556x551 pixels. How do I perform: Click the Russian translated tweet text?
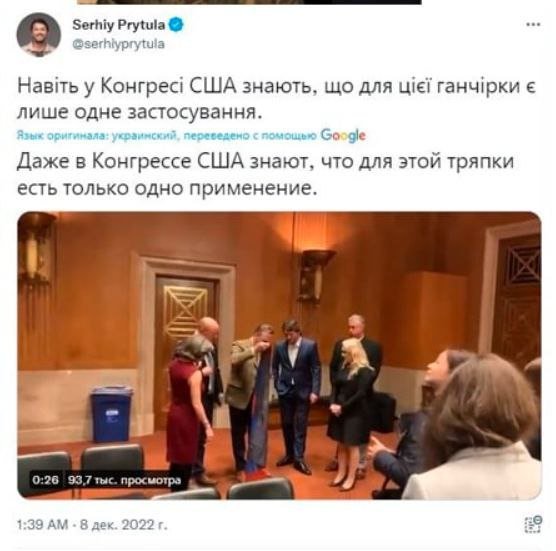265,174
